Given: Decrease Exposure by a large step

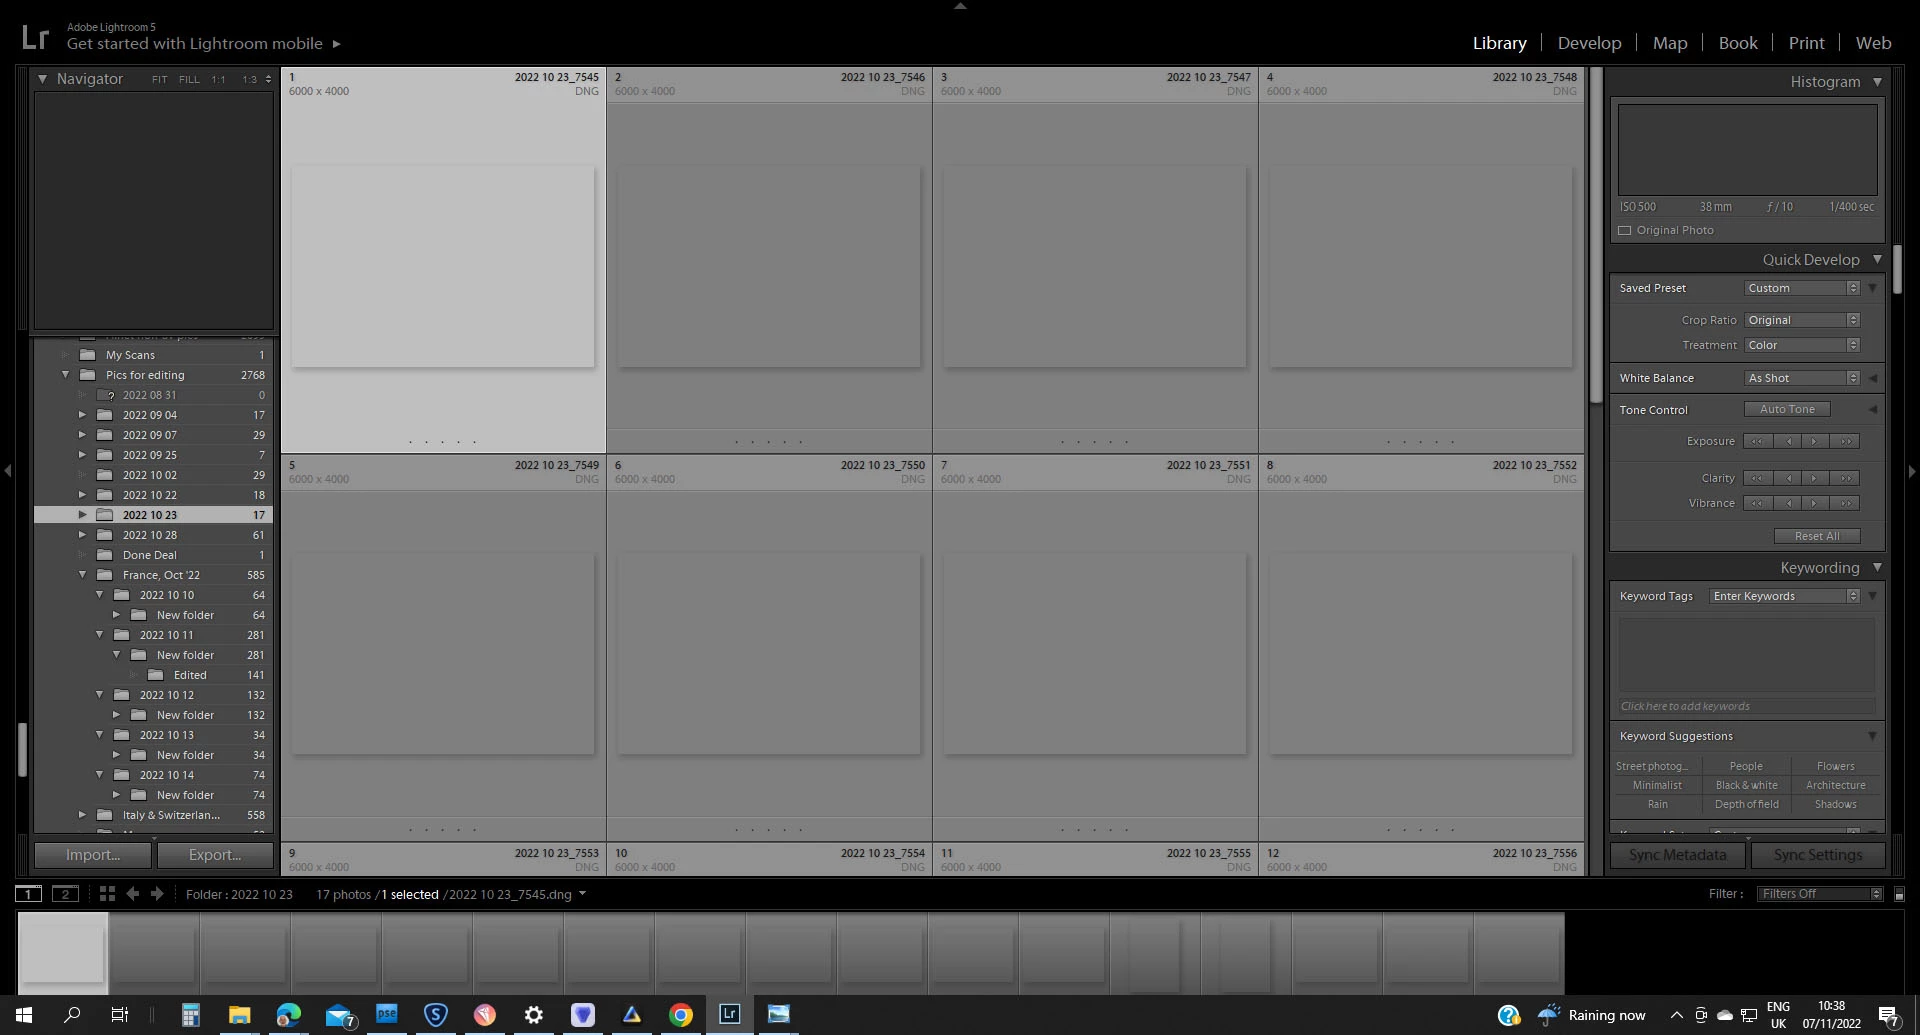Looking at the screenshot, I should coord(1757,441).
